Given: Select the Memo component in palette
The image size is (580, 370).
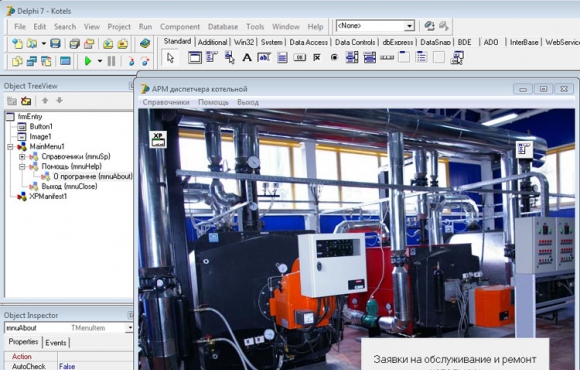Looking at the screenshot, I should point(282,58).
